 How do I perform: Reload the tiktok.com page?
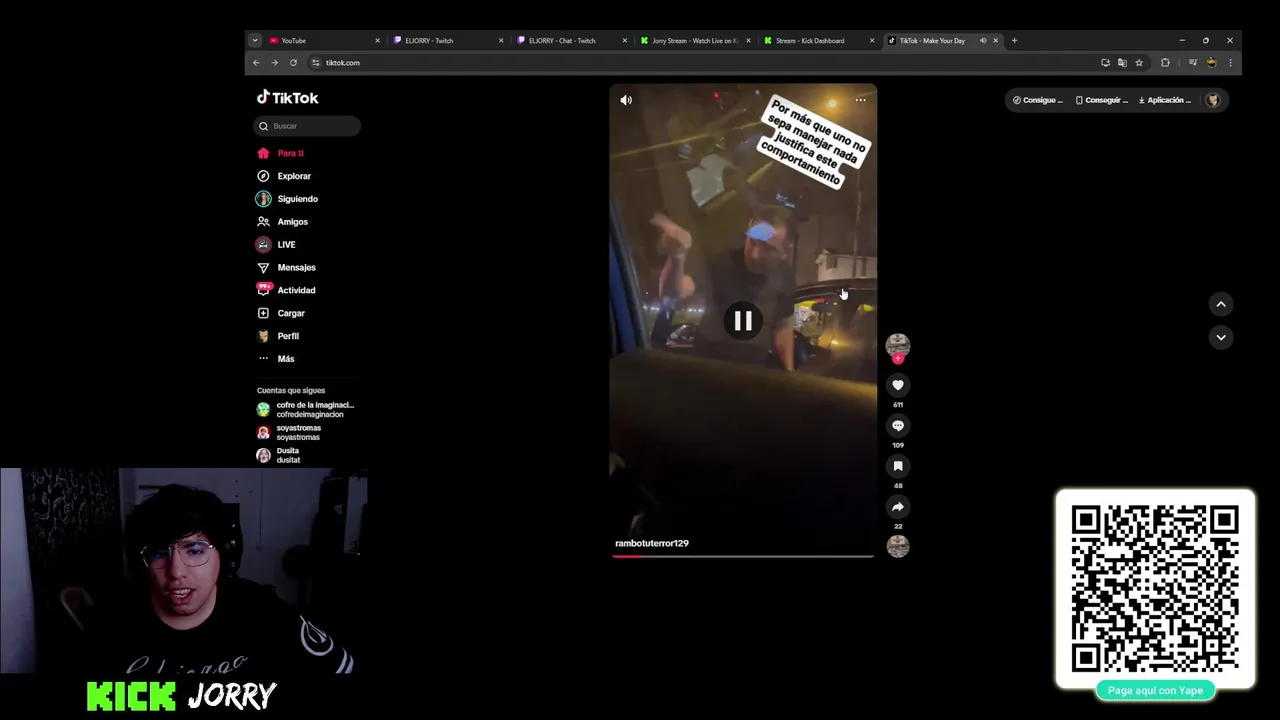tap(293, 63)
